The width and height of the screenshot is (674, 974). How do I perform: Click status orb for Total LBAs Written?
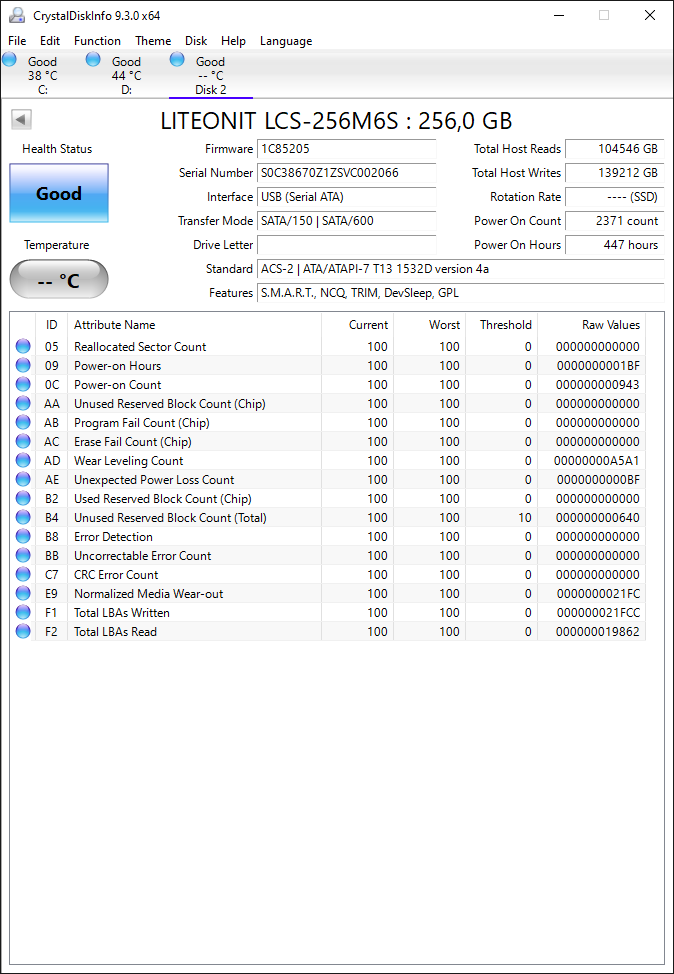click(x=23, y=612)
